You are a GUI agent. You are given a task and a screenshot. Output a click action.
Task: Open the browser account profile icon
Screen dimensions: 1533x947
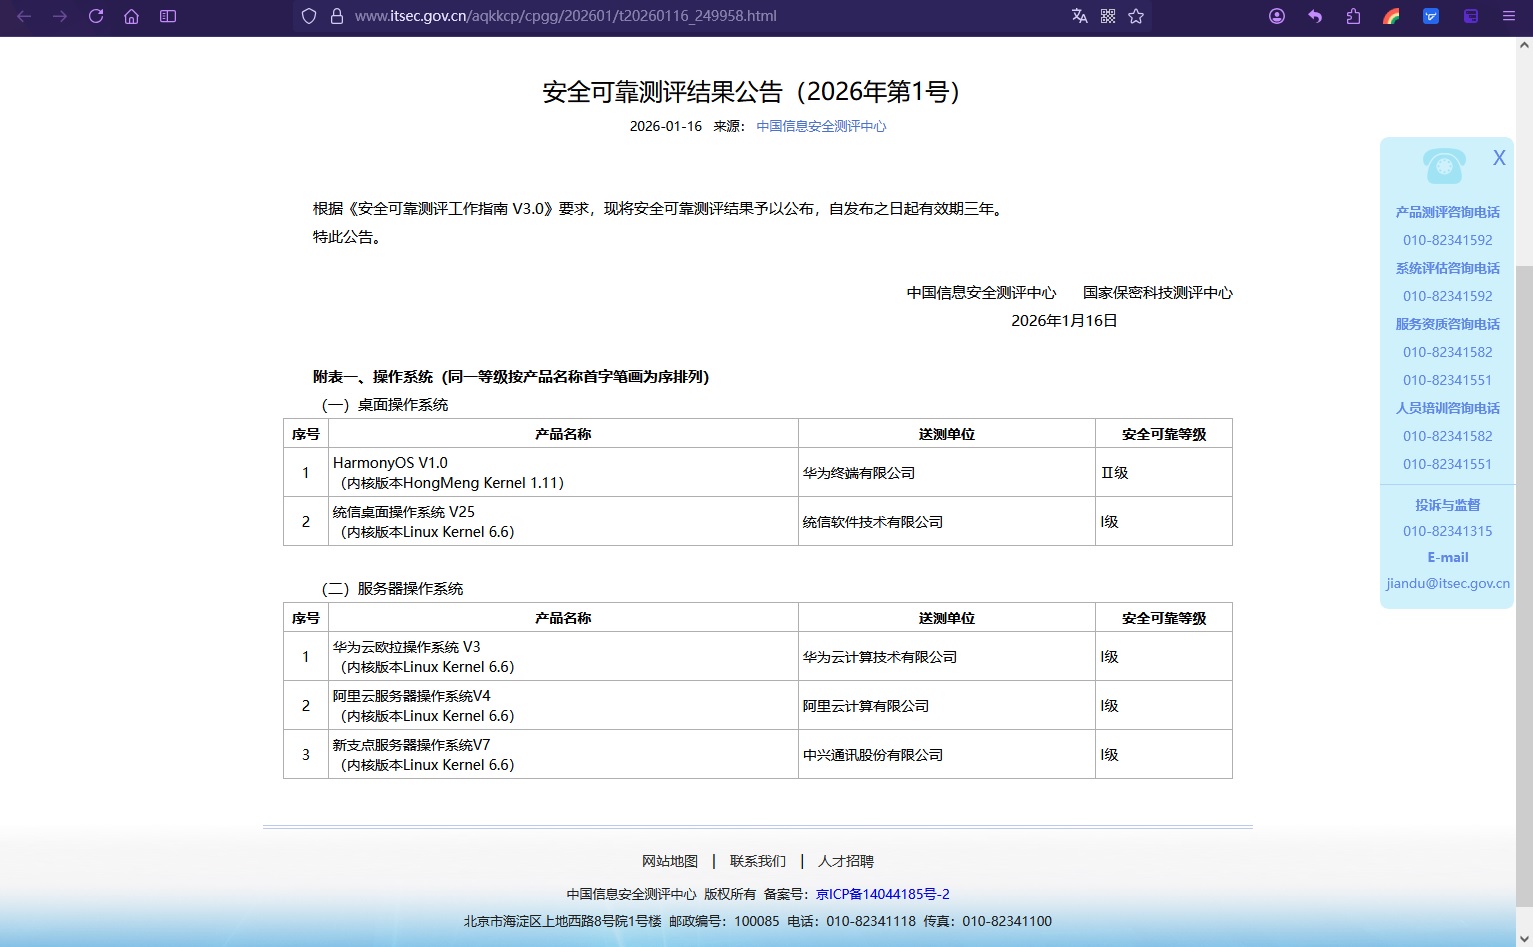[x=1277, y=16]
